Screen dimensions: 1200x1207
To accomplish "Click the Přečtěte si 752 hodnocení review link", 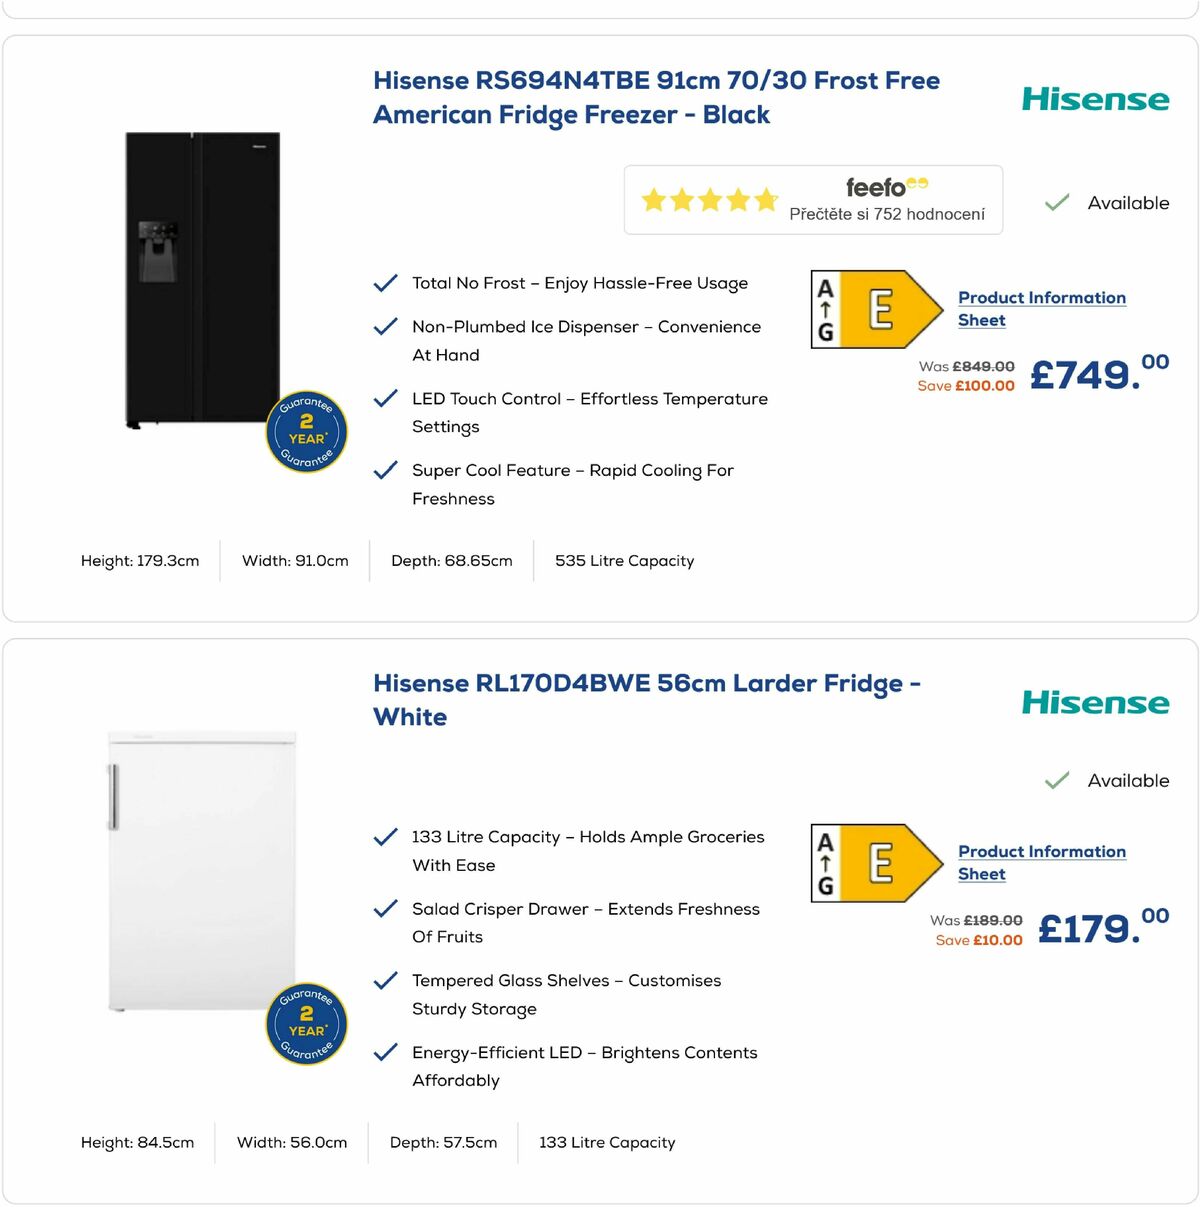I will click(x=886, y=214).
